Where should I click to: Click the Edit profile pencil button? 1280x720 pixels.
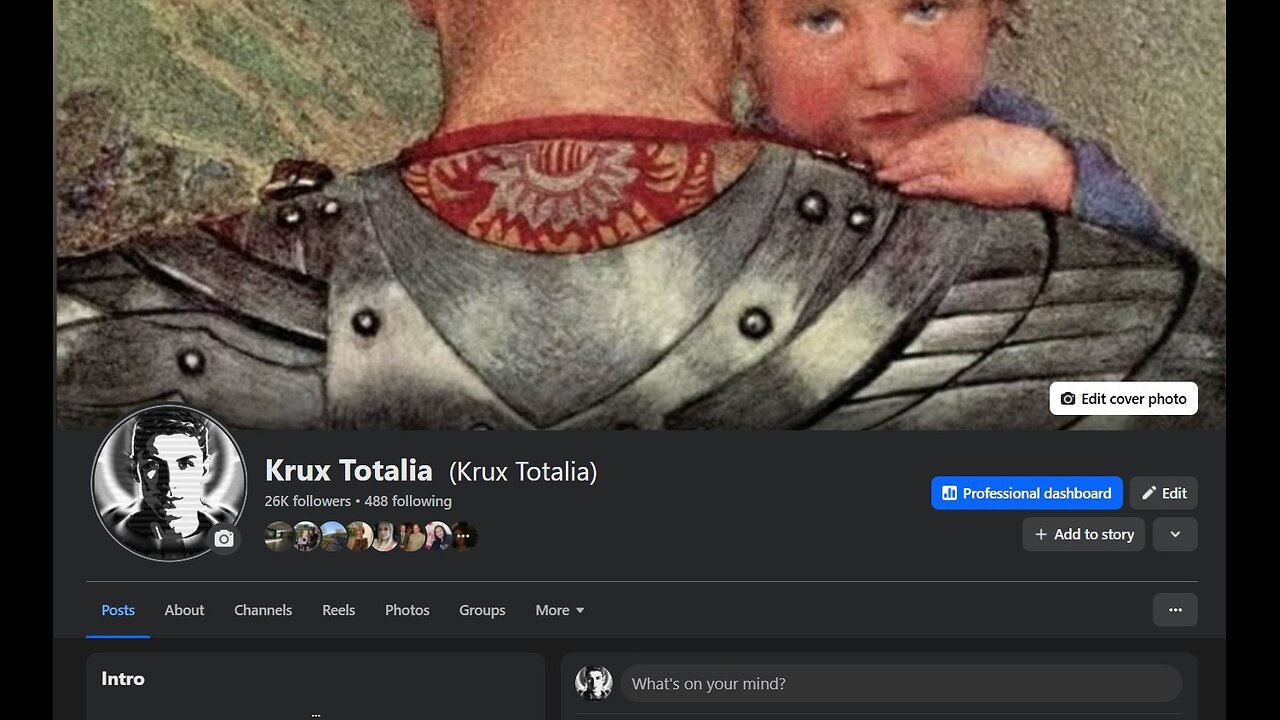pos(1164,493)
